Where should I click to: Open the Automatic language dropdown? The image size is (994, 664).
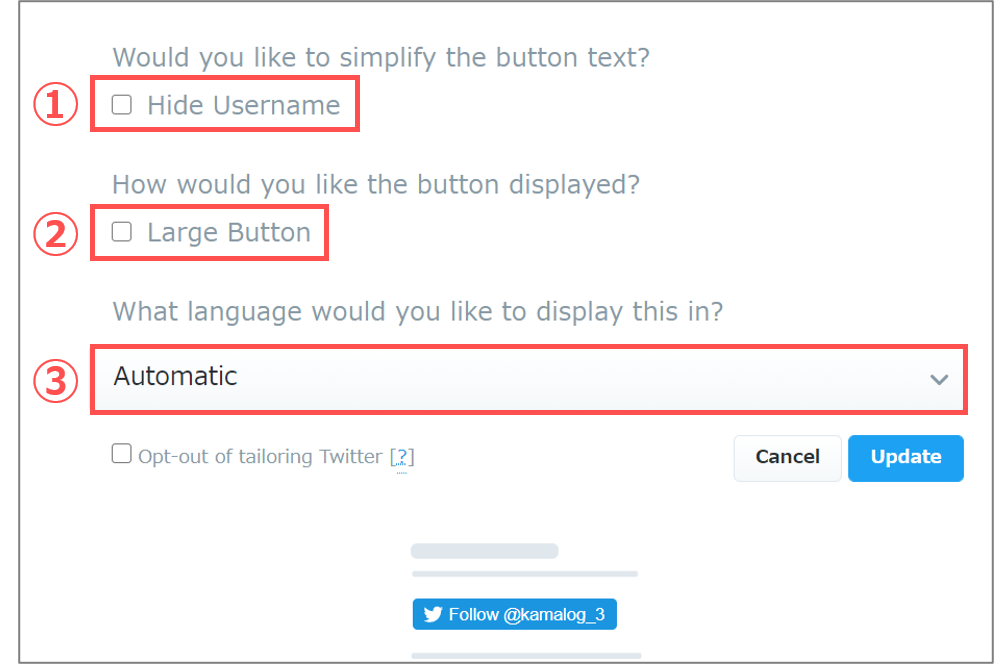click(529, 379)
